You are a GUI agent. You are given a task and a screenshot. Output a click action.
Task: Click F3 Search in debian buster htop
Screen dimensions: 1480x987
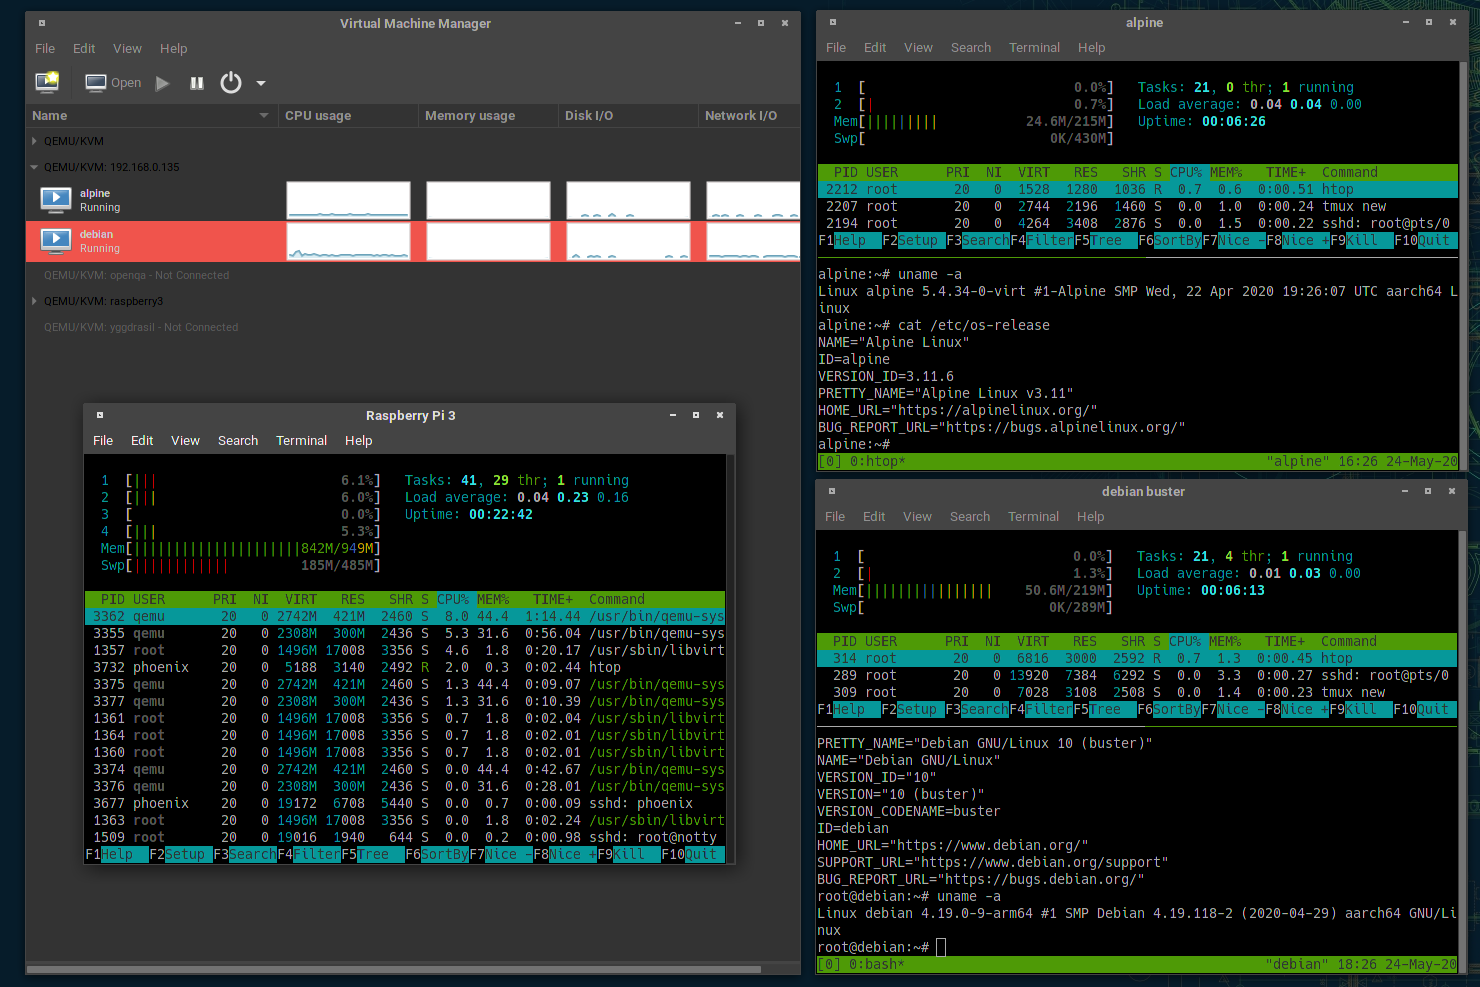point(977,709)
